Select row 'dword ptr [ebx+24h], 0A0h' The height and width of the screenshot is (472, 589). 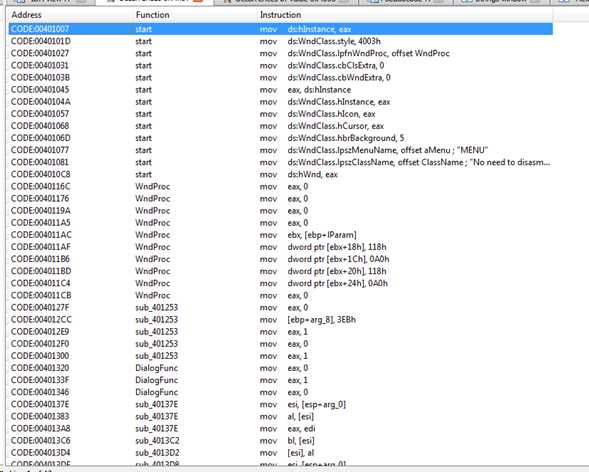(x=280, y=283)
